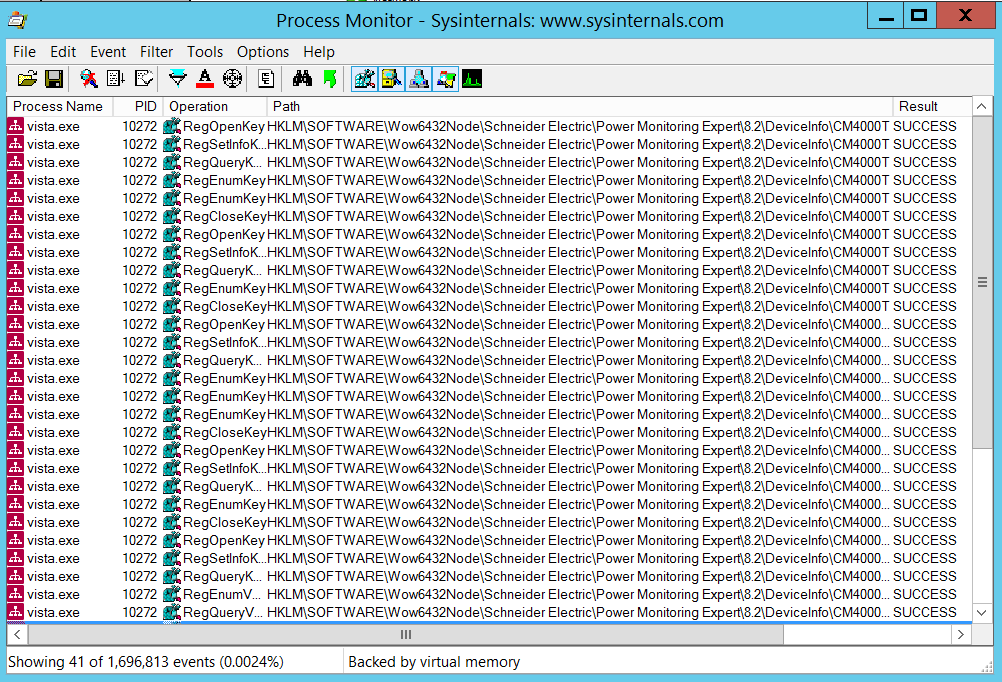
Task: Select the RegQueryV... operation row
Action: (x=489, y=612)
